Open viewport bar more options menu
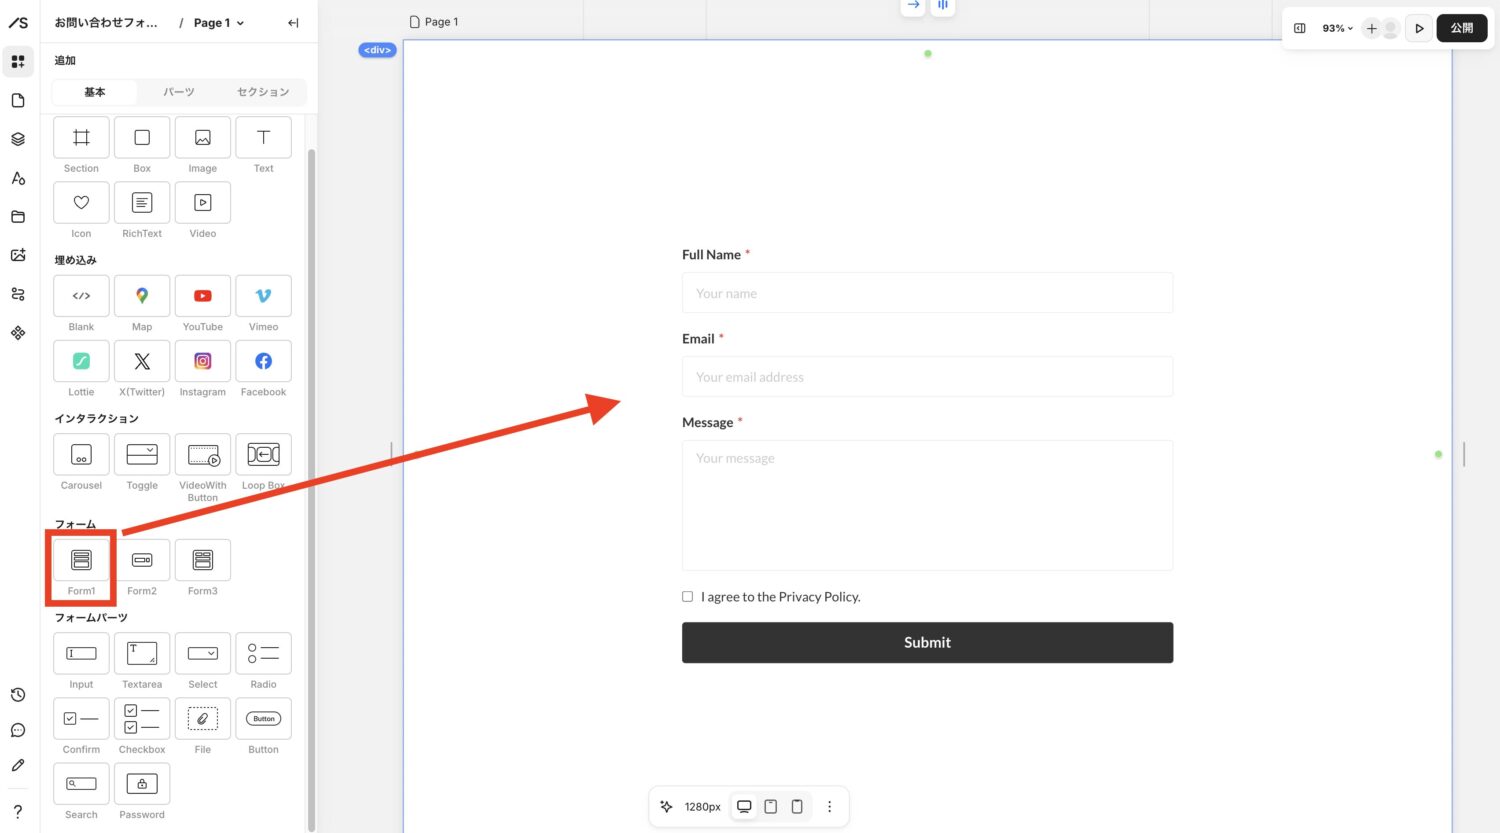This screenshot has height=833, width=1500. [829, 807]
